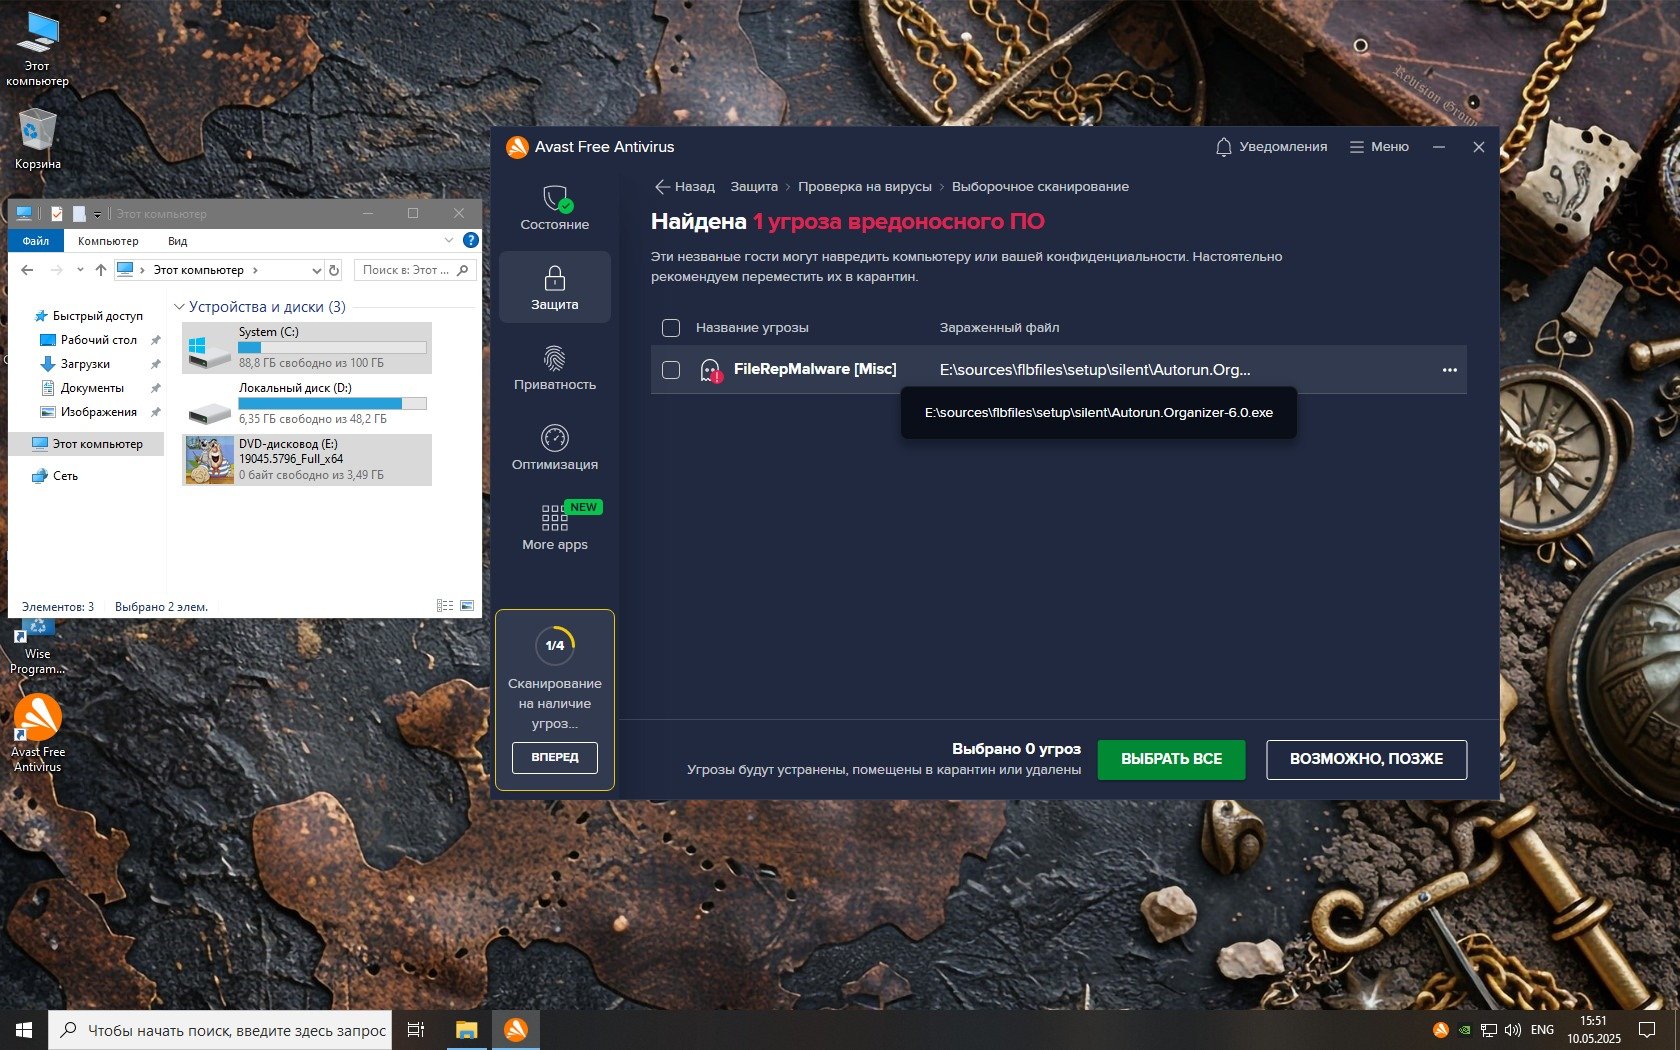Click the ВЫБРАТЬ ВСЕ button
The image size is (1680, 1050).
point(1172,759)
